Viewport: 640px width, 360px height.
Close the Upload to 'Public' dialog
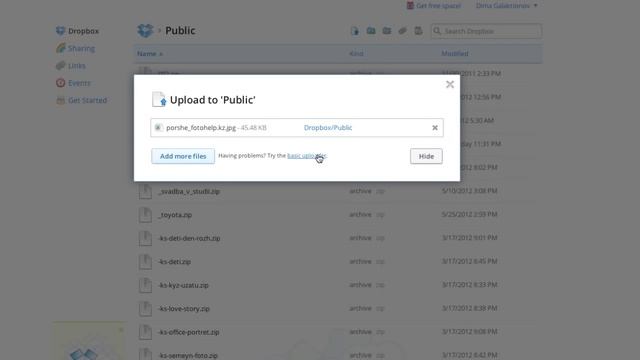click(x=450, y=84)
